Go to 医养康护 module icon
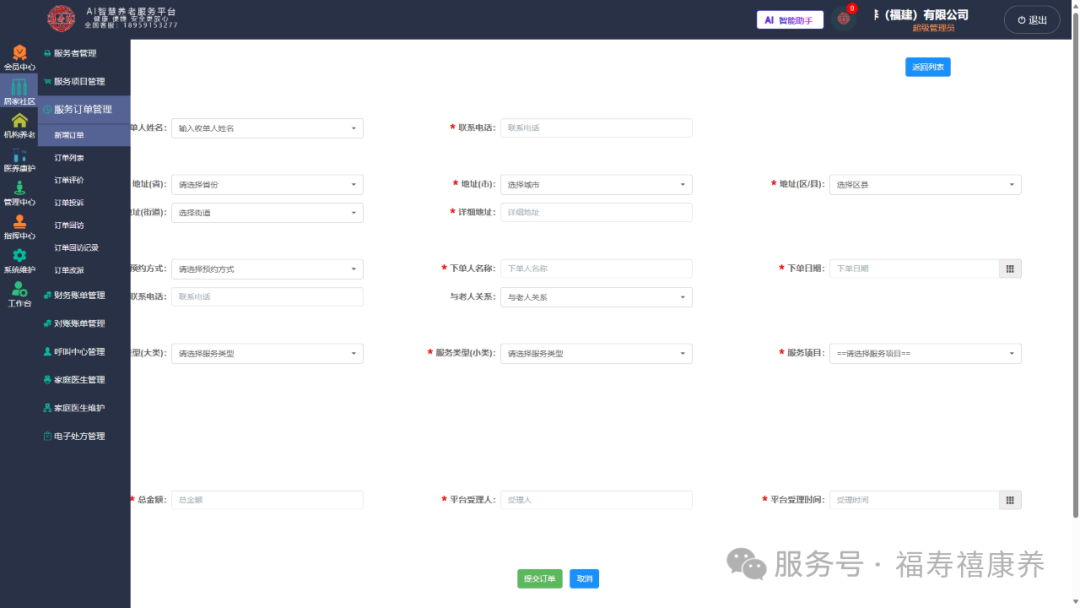Image resolution: width=1080 pixels, height=608 pixels. (19, 160)
